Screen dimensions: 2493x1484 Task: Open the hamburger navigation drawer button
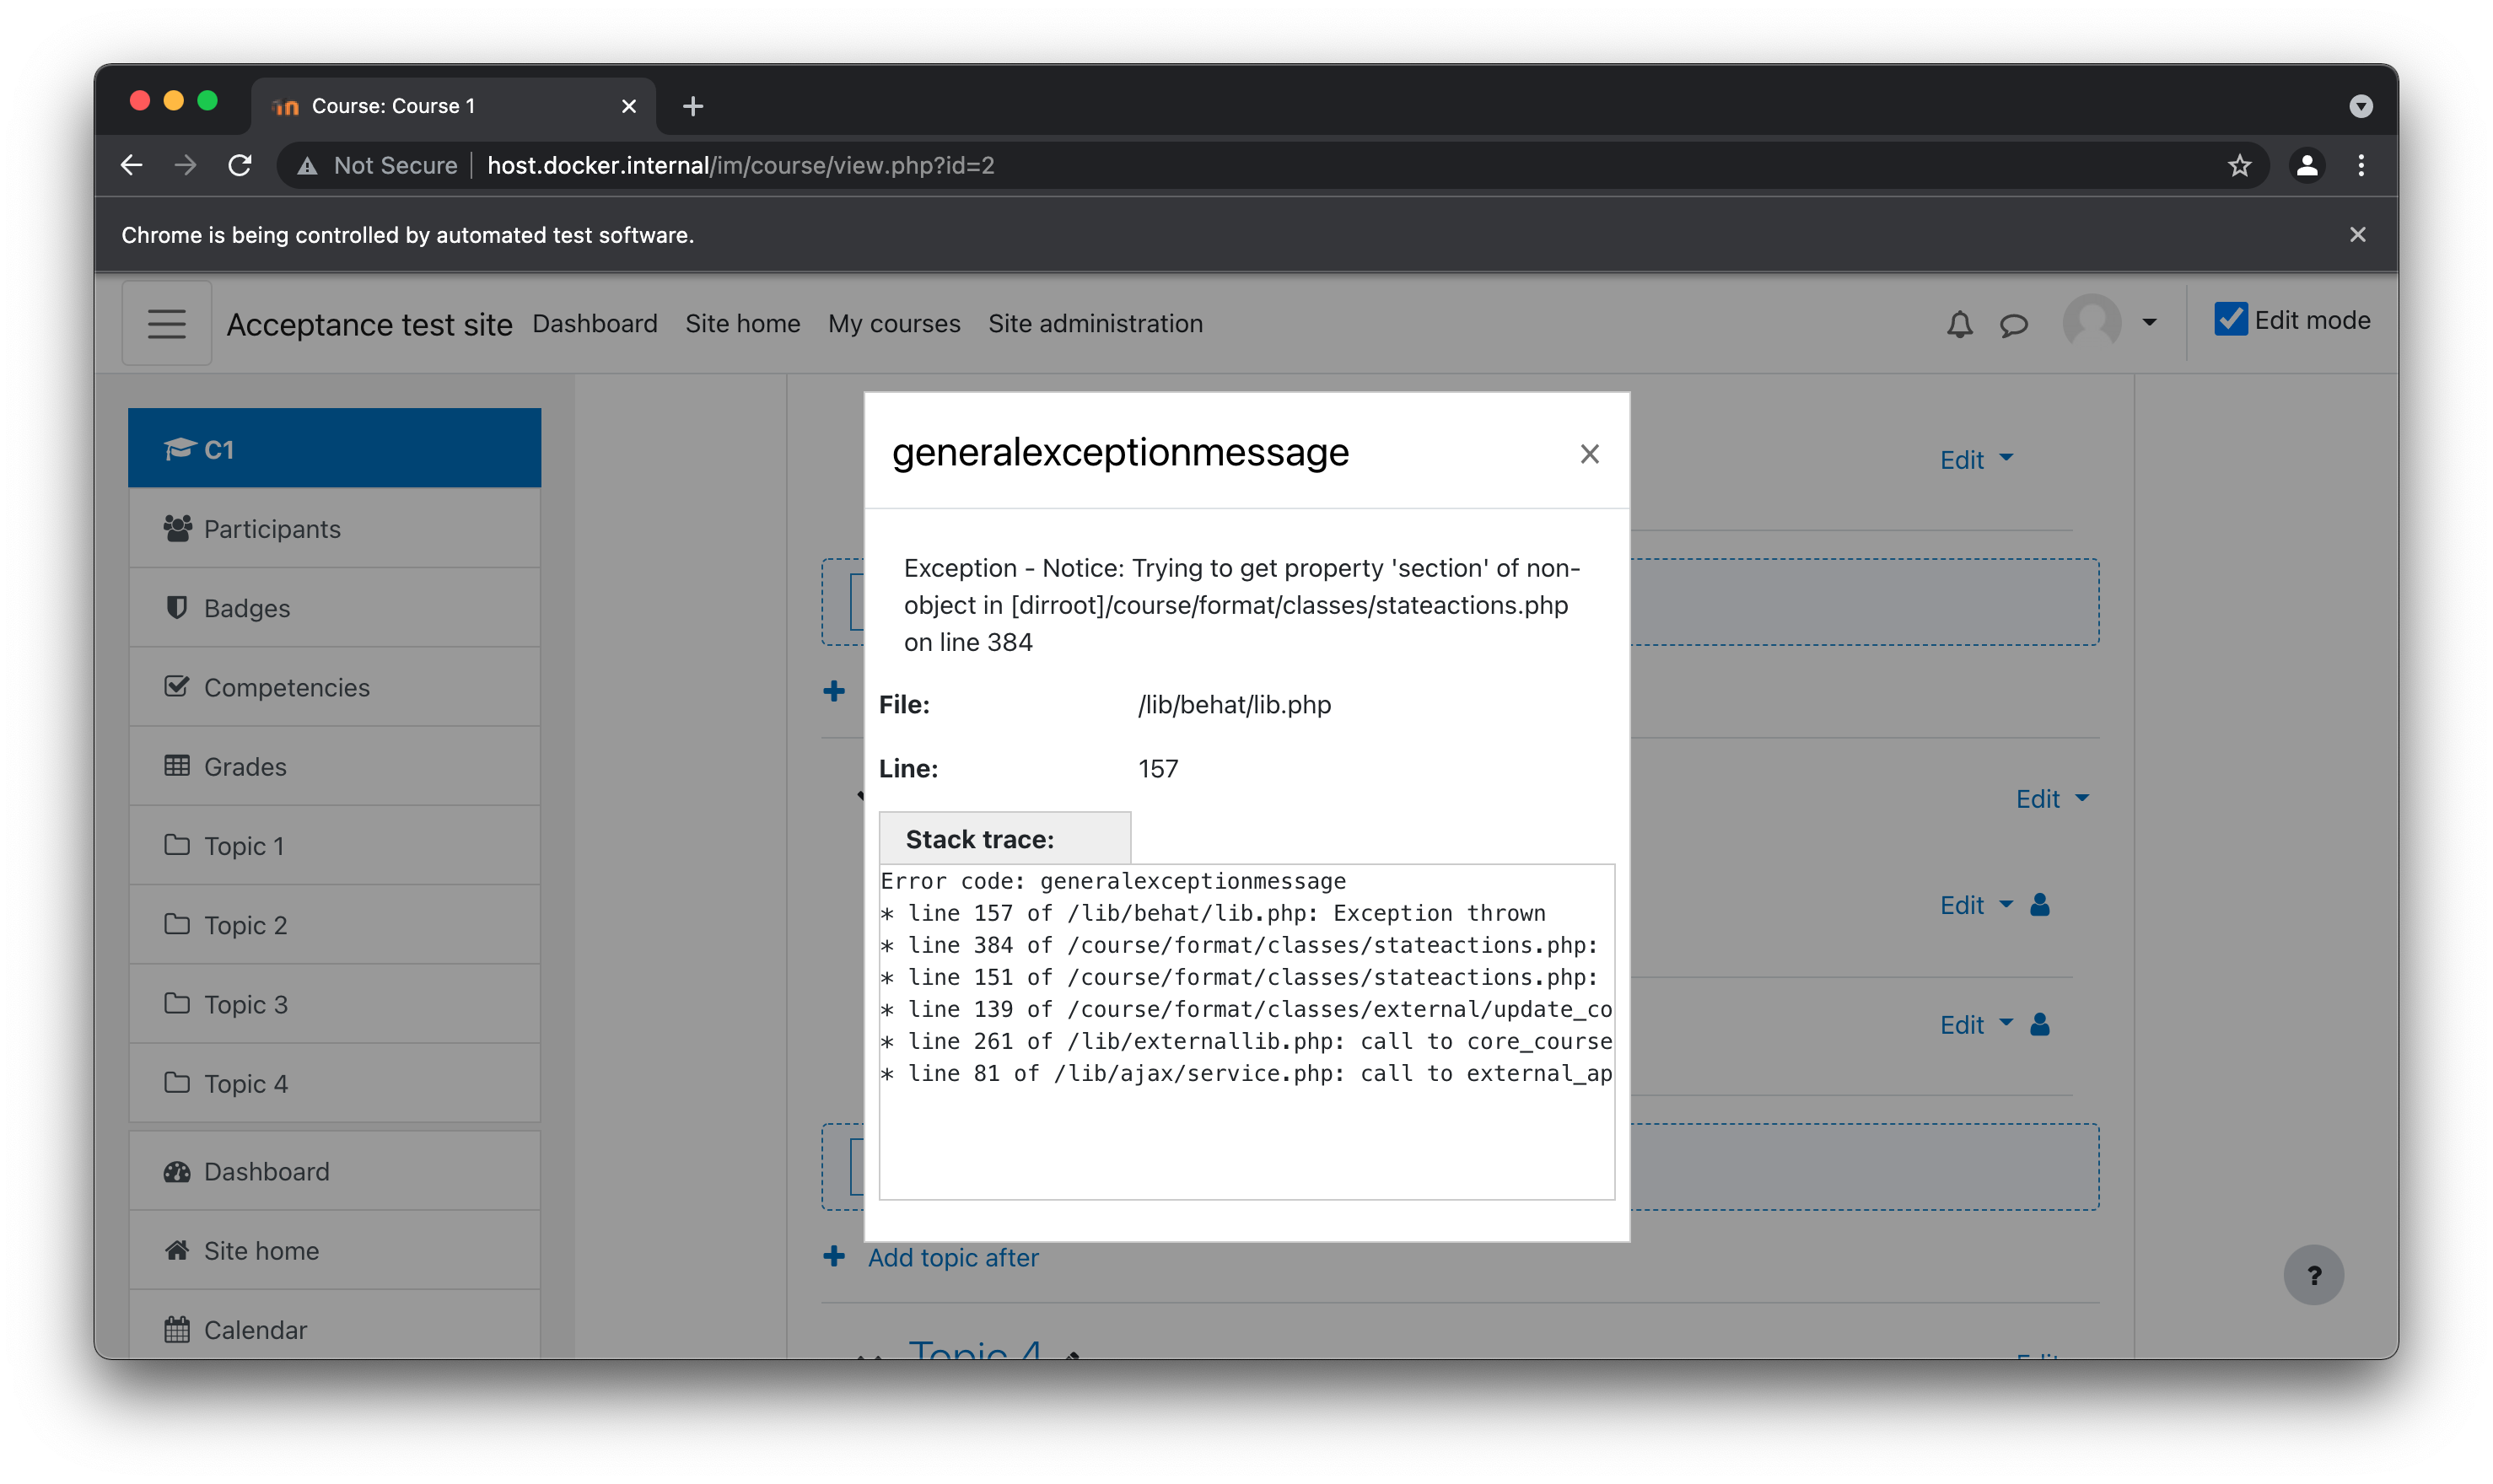click(x=167, y=323)
